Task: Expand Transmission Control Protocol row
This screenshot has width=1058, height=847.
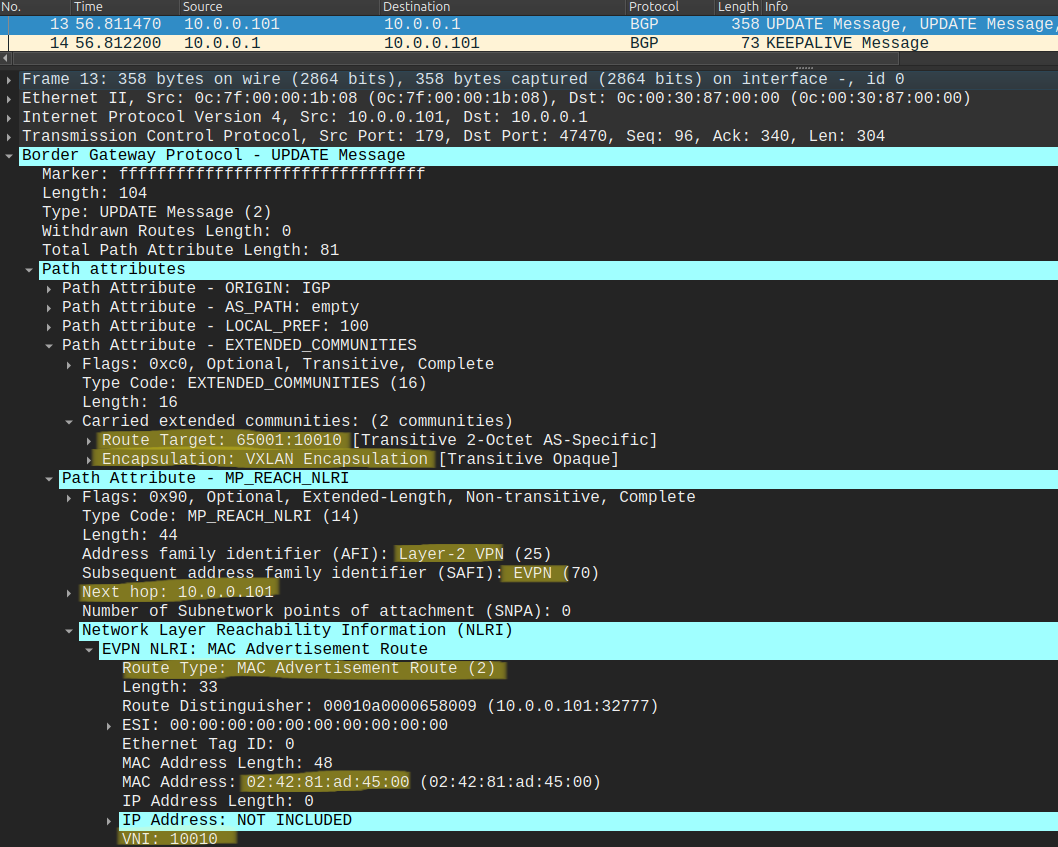Action: (9, 136)
